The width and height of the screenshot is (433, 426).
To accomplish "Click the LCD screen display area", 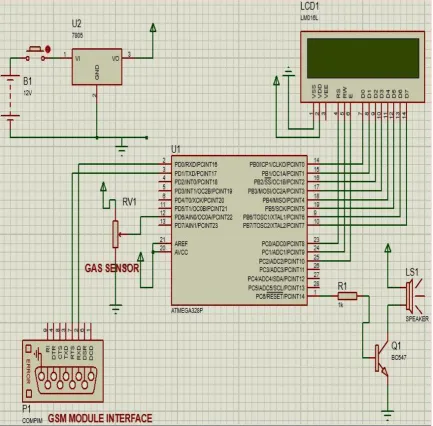I will [x=363, y=58].
